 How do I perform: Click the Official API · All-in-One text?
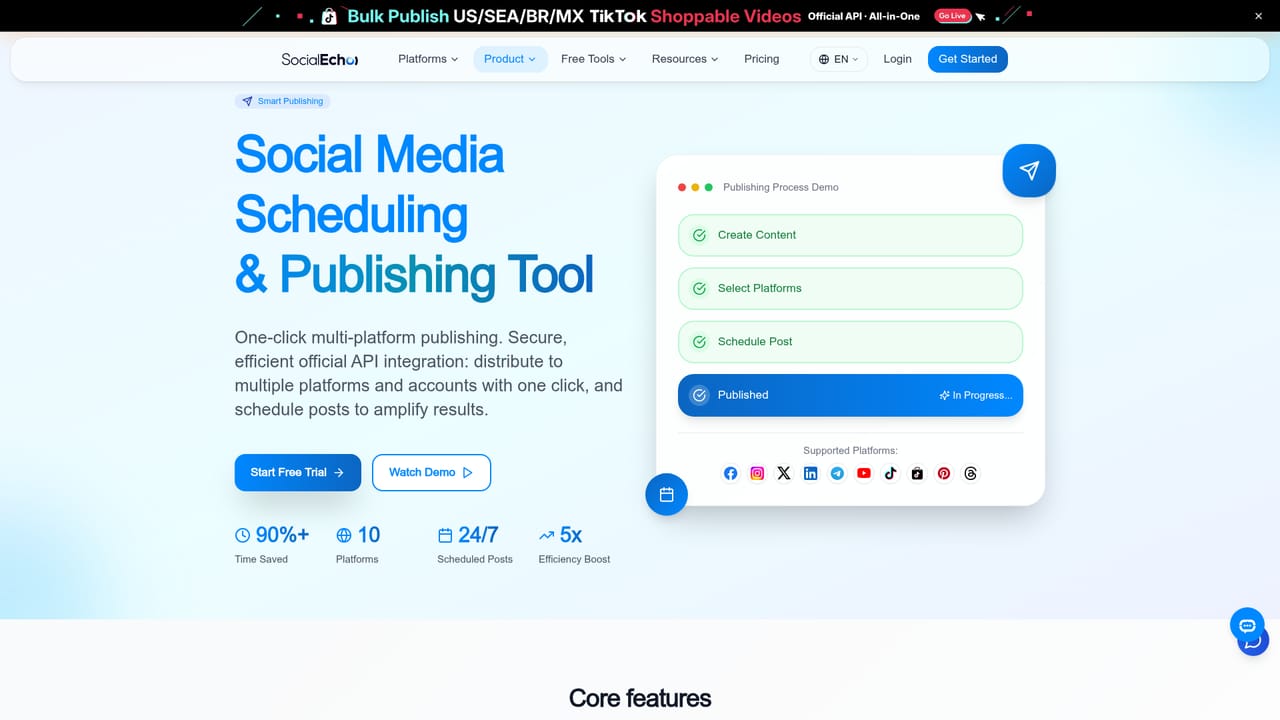pos(864,16)
